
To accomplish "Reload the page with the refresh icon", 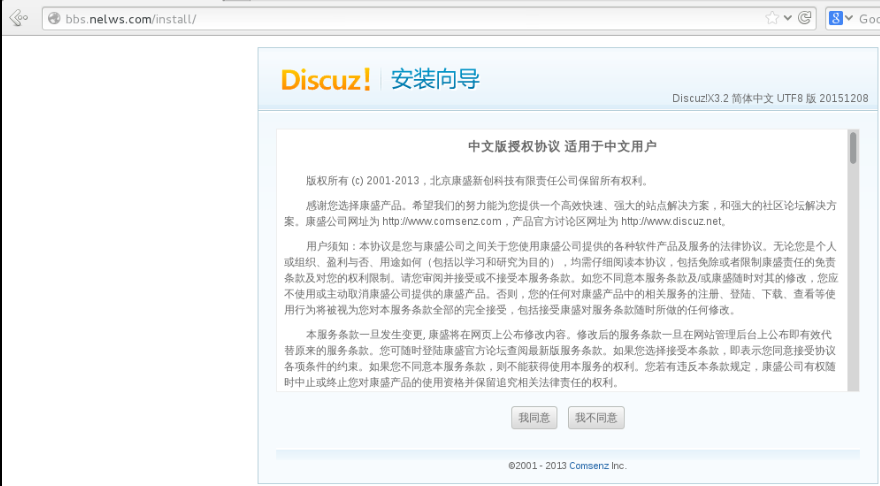I will (x=804, y=18).
